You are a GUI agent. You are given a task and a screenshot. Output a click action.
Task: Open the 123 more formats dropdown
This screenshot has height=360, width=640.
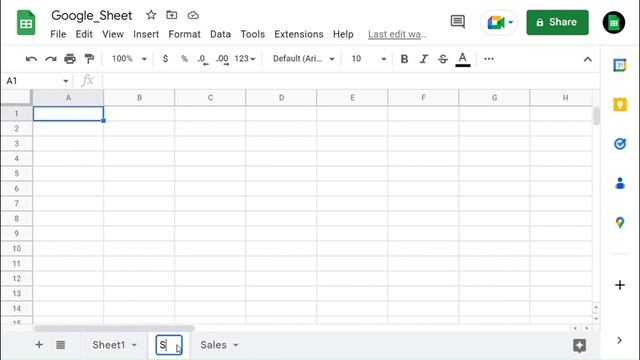pyautogui.click(x=245, y=59)
